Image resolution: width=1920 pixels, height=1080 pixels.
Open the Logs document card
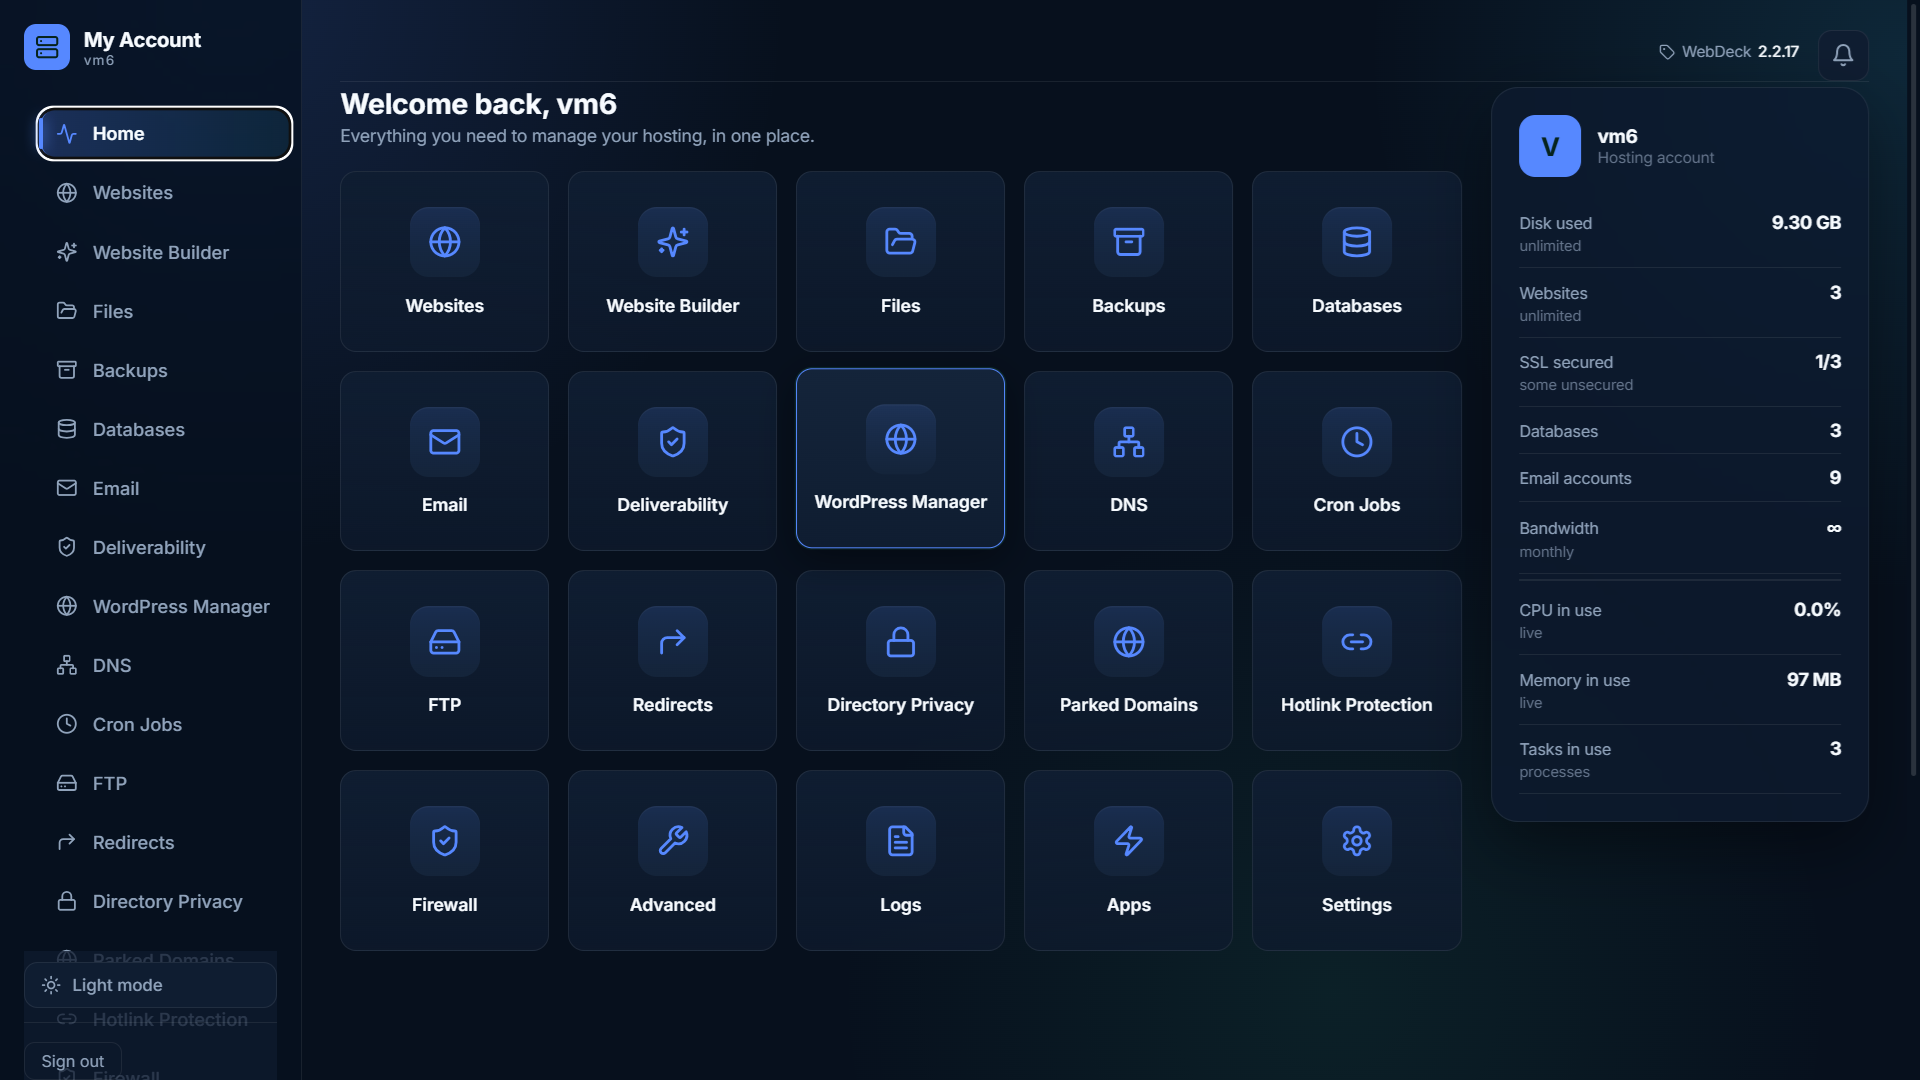[x=900, y=860]
